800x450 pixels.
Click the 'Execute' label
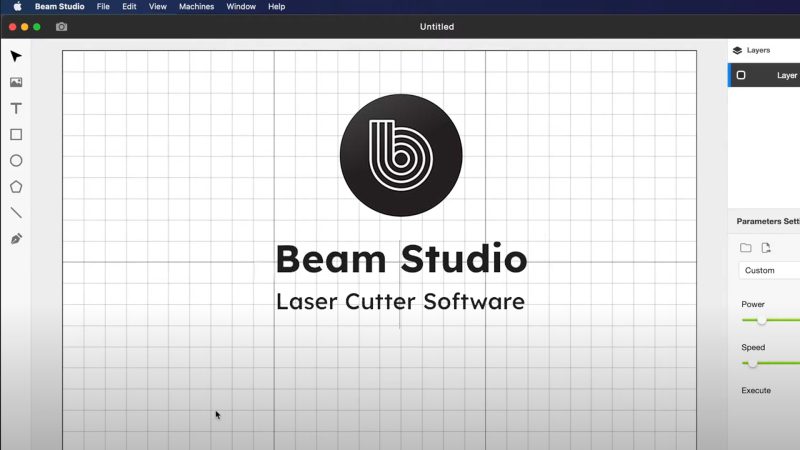(x=756, y=390)
